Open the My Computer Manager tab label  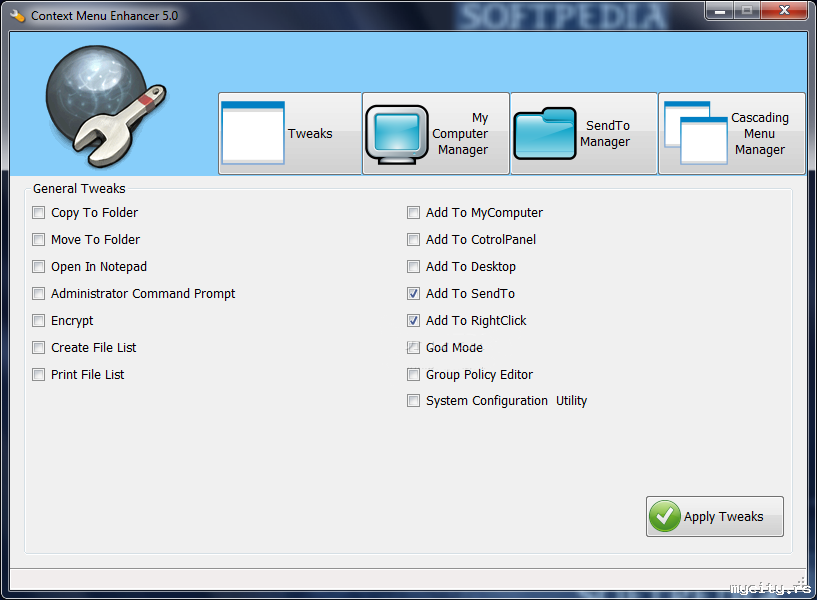(x=461, y=134)
